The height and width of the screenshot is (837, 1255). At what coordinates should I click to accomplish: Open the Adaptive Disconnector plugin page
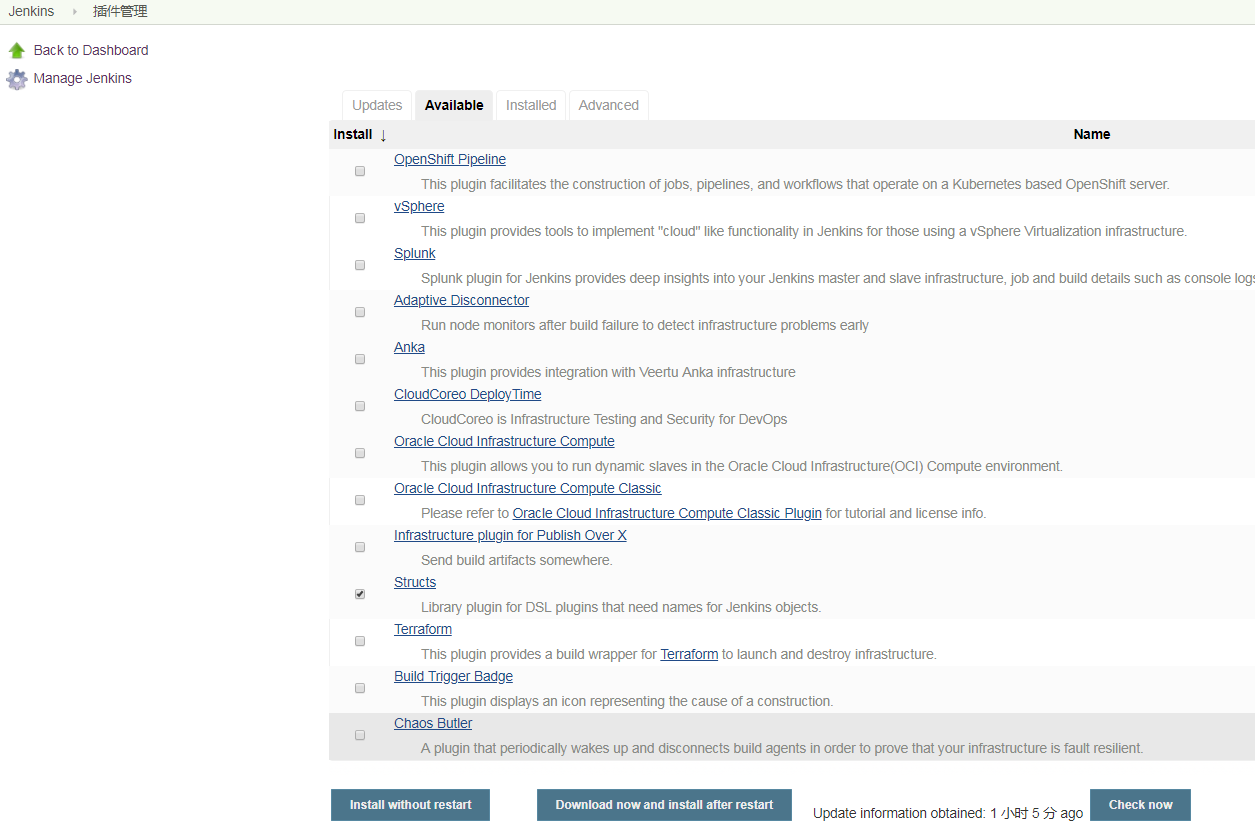[461, 300]
